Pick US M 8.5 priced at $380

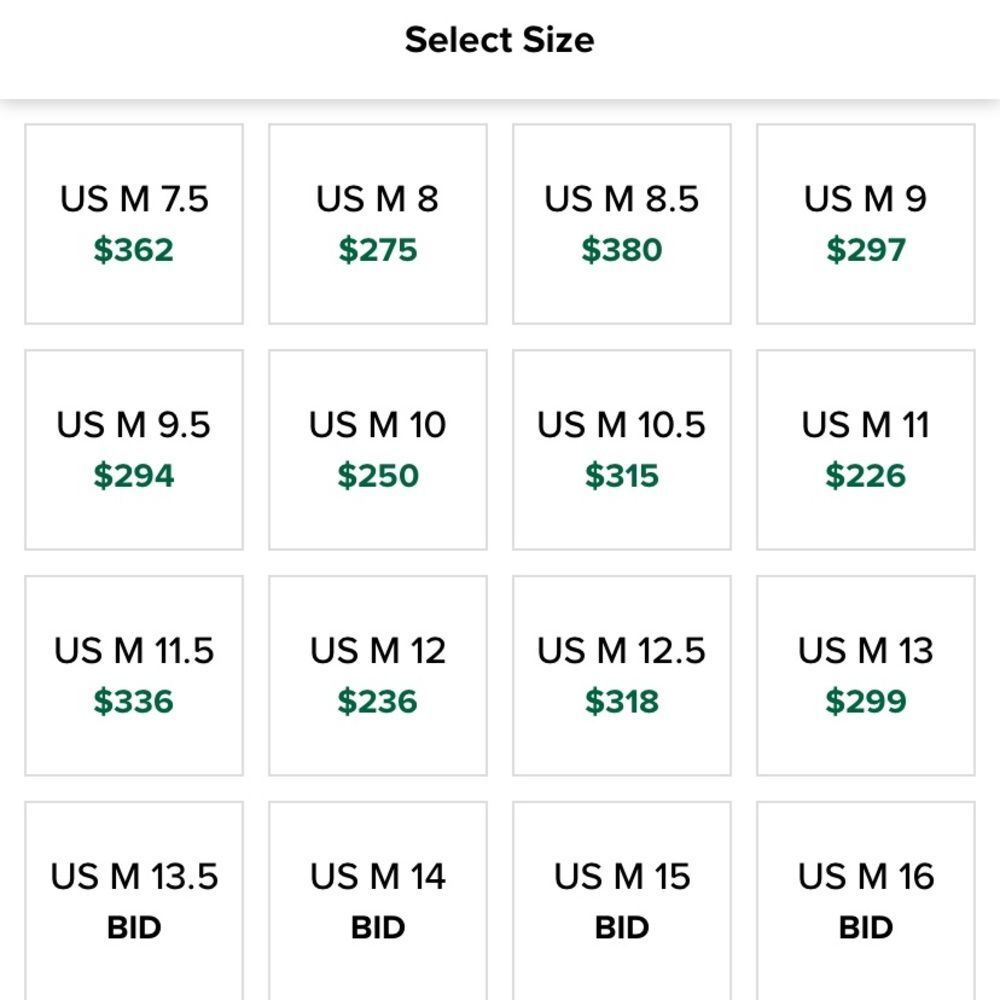[x=622, y=224]
